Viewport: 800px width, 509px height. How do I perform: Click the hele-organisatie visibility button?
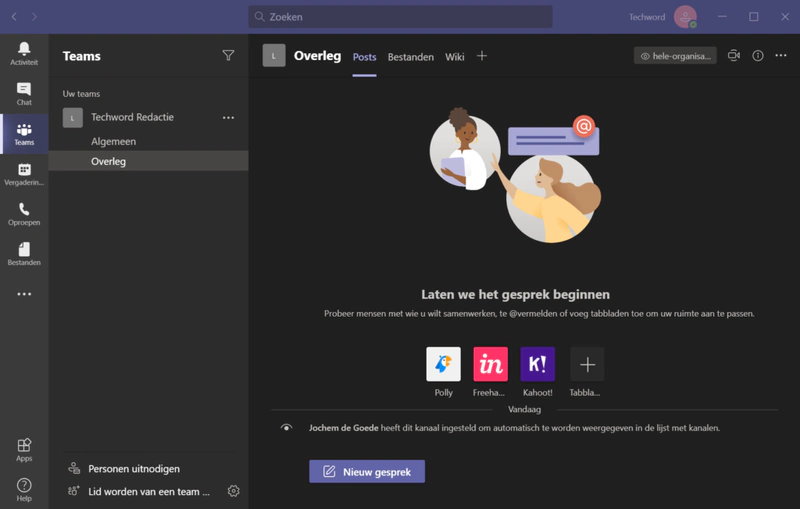click(x=675, y=56)
